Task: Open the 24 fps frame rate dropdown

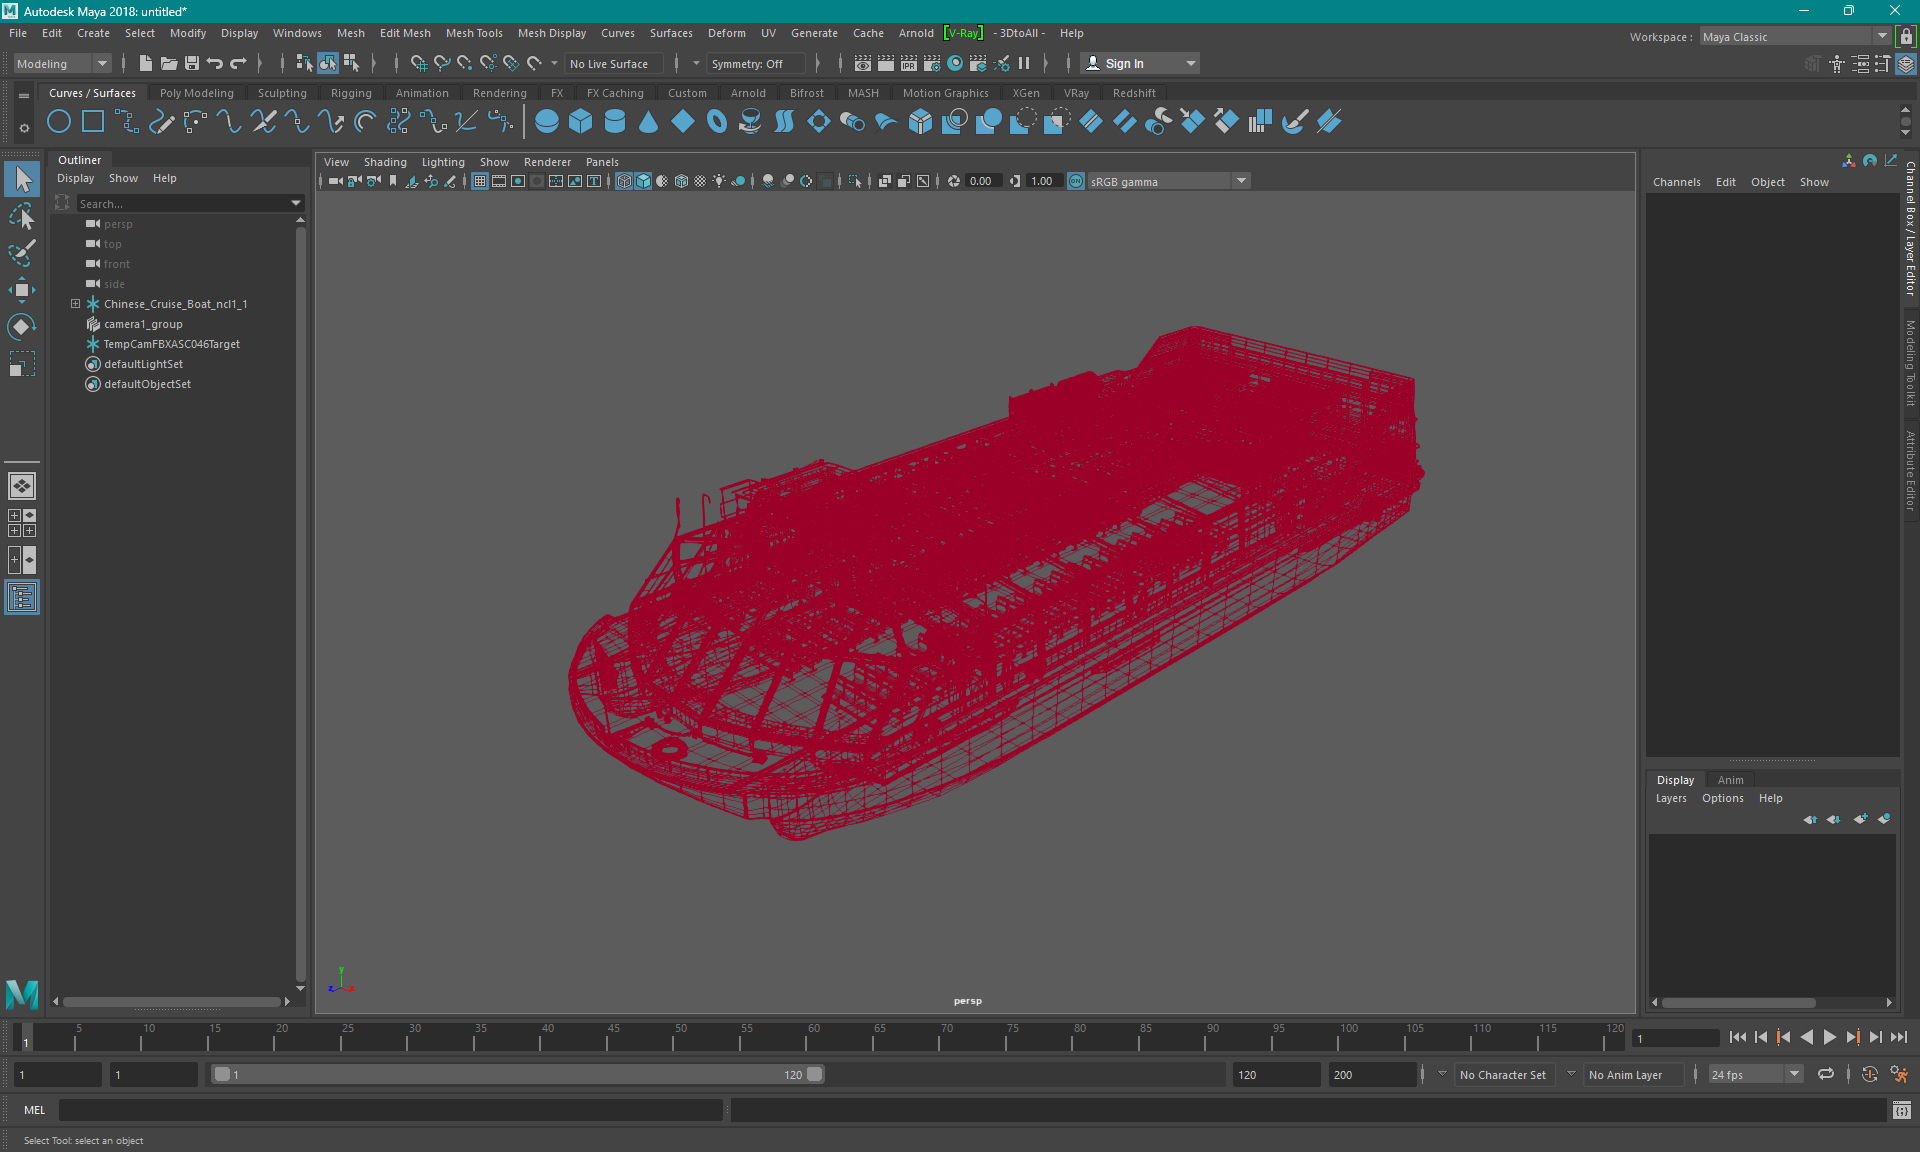Action: coord(1755,1075)
